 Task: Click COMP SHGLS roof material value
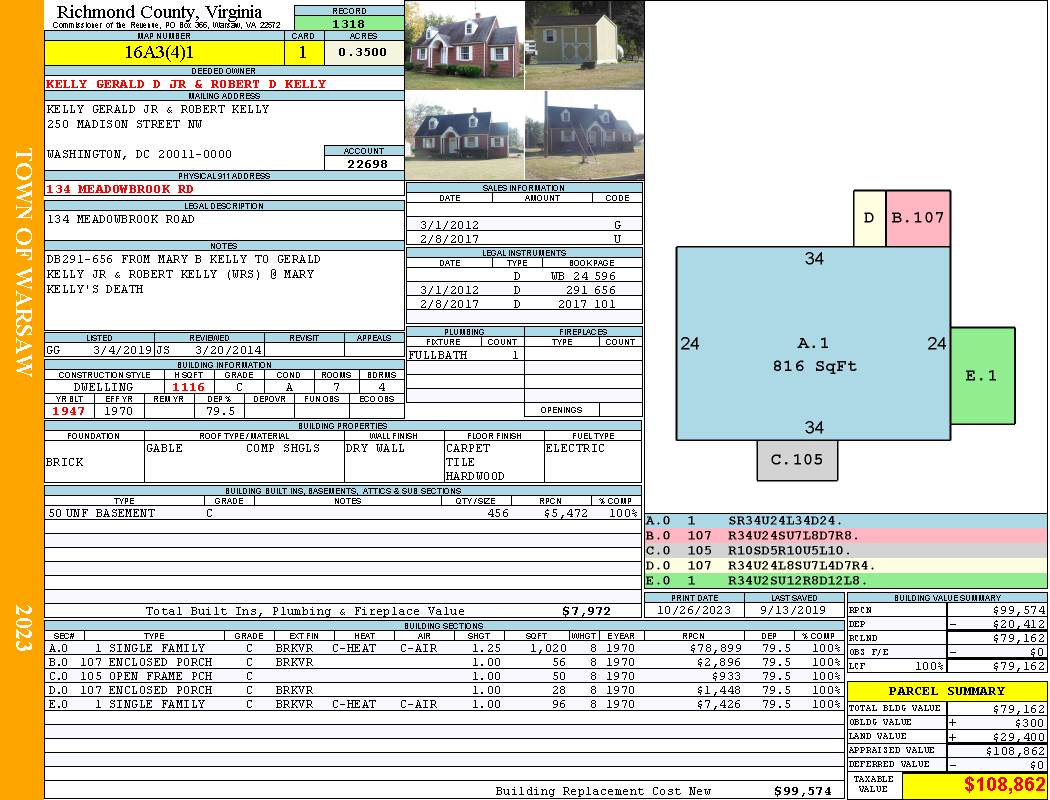(283, 449)
